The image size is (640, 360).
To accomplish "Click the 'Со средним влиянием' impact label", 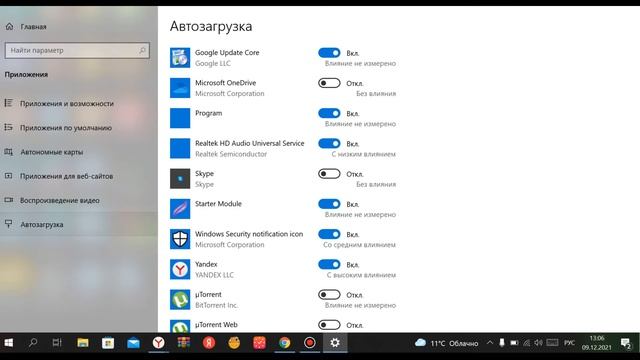I will [x=359, y=245].
